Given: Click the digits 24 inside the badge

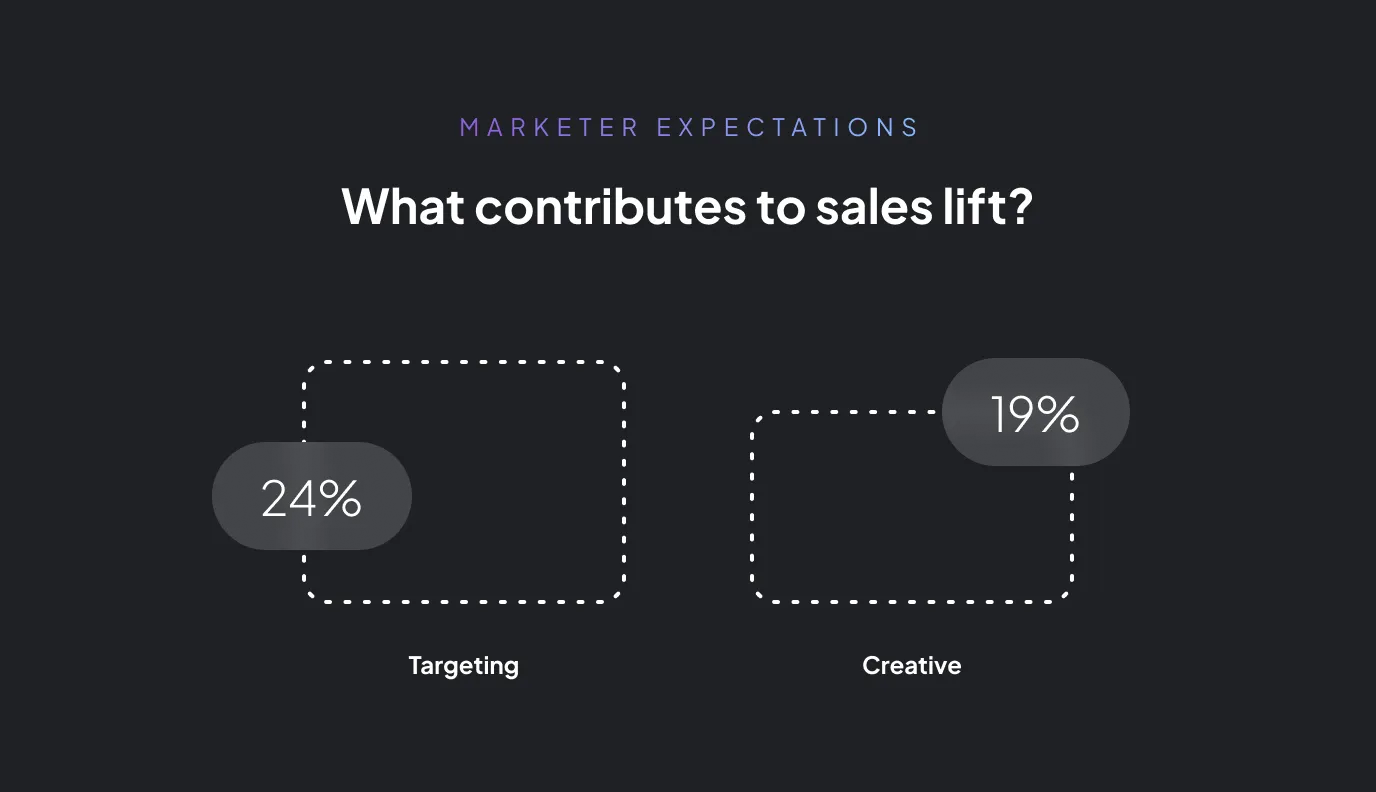Looking at the screenshot, I should (291, 498).
